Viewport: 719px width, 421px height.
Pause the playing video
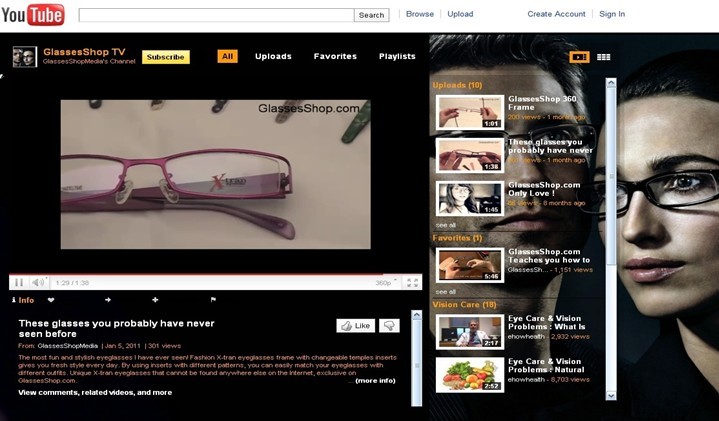pyautogui.click(x=19, y=283)
